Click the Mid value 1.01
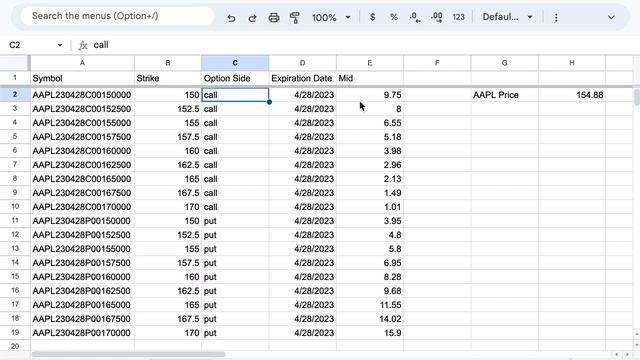 (x=370, y=207)
